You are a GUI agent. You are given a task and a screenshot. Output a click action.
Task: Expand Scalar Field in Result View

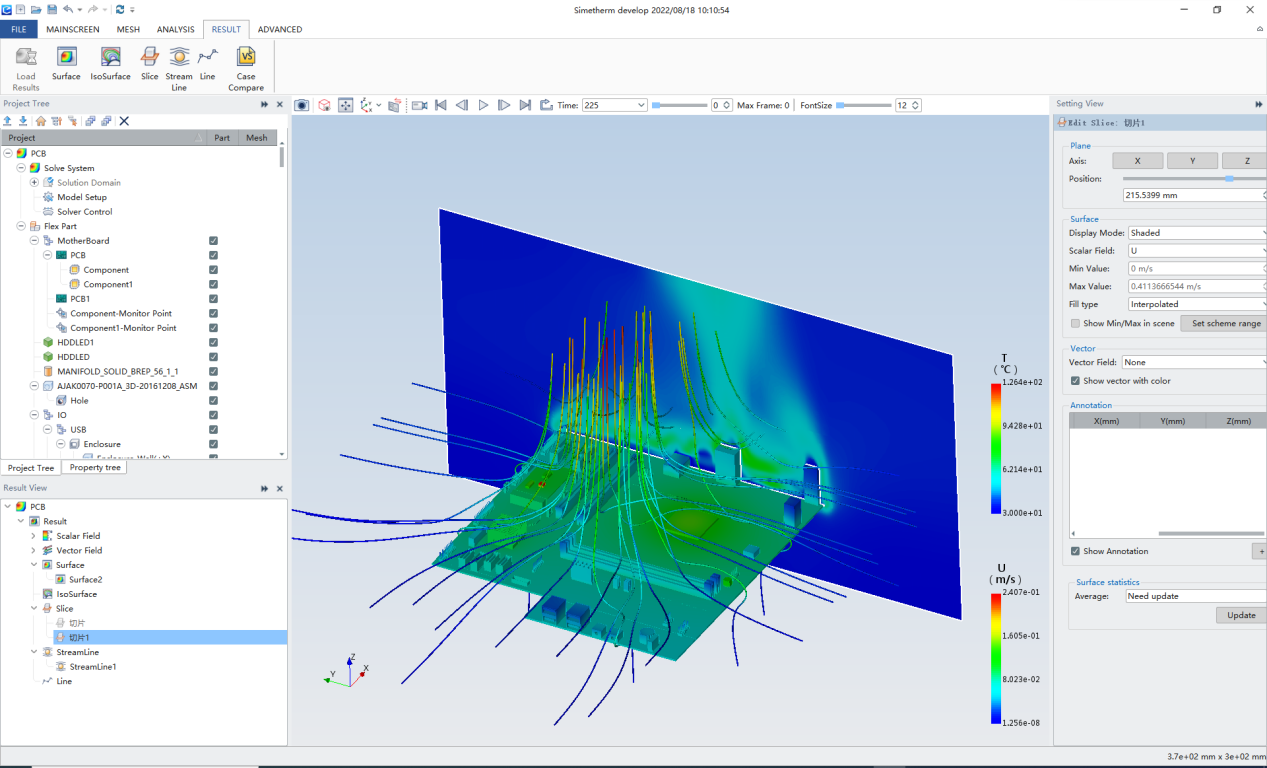pos(34,536)
